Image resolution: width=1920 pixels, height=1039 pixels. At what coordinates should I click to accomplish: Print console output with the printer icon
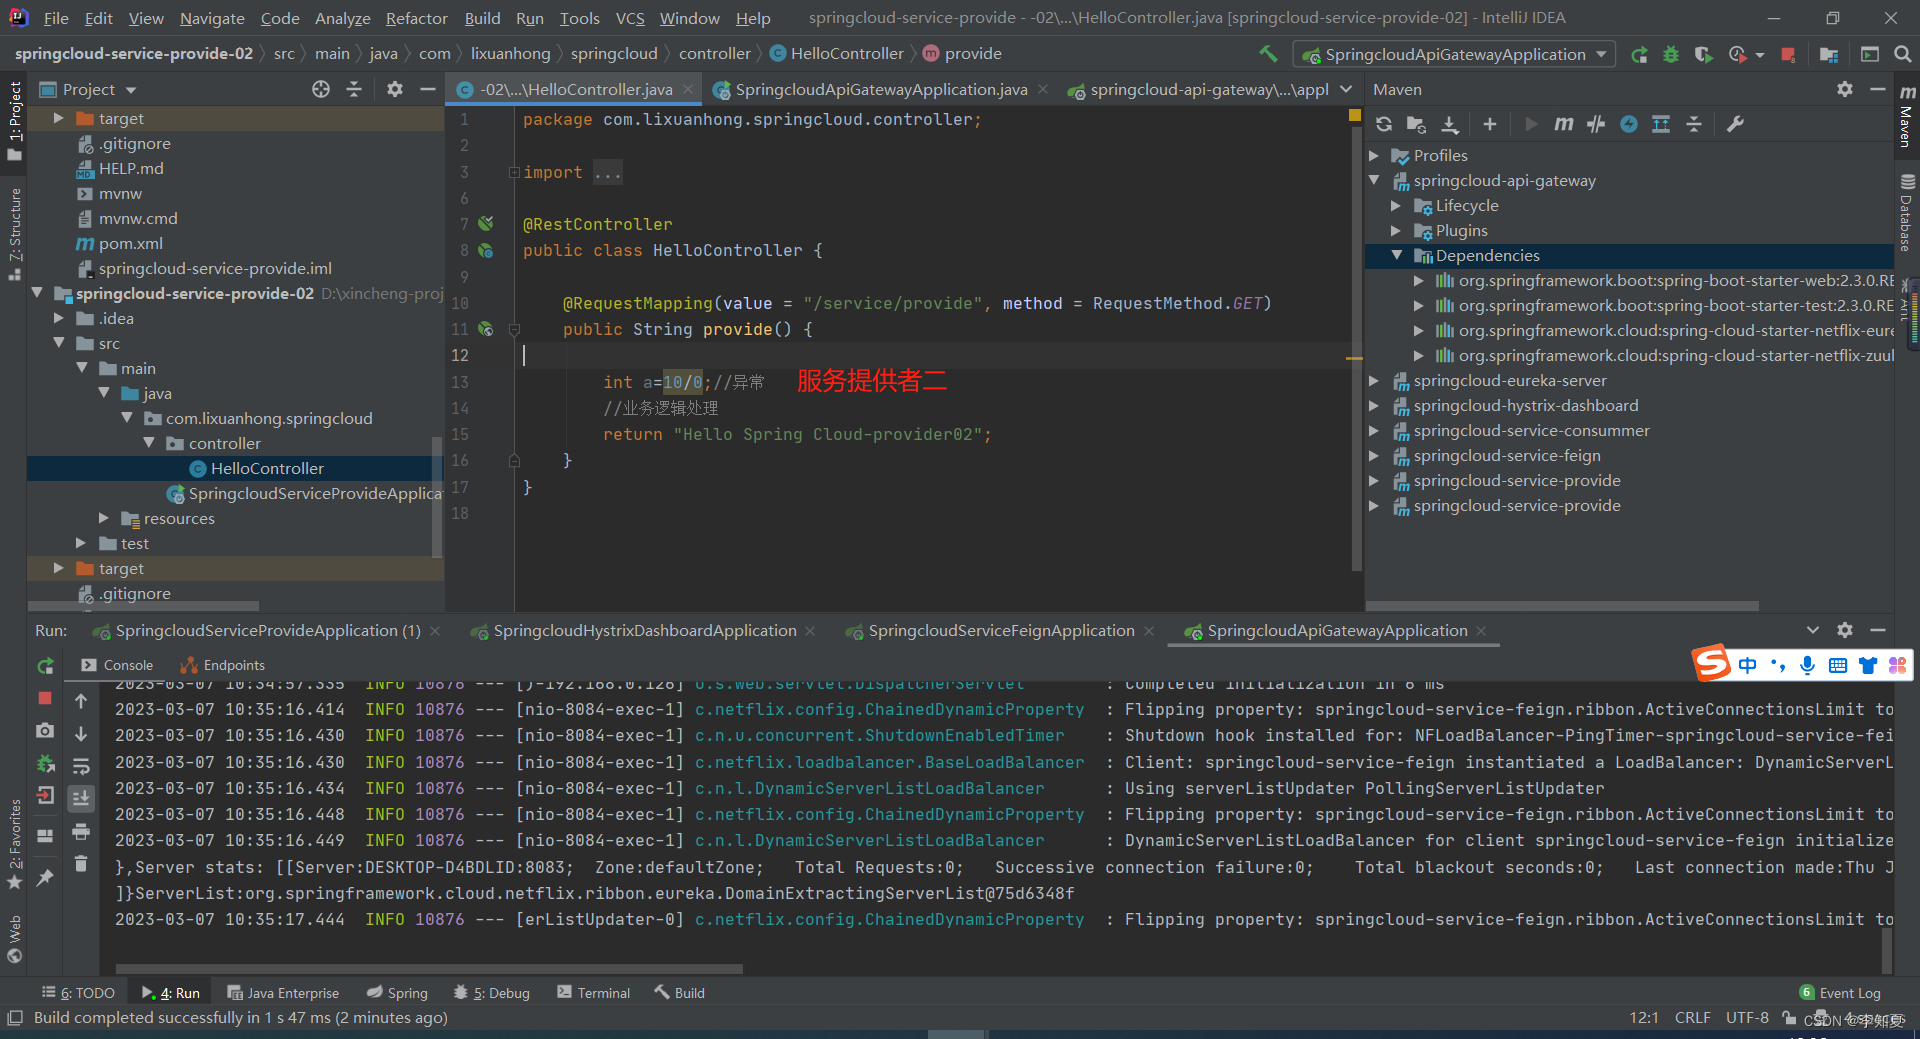[81, 831]
